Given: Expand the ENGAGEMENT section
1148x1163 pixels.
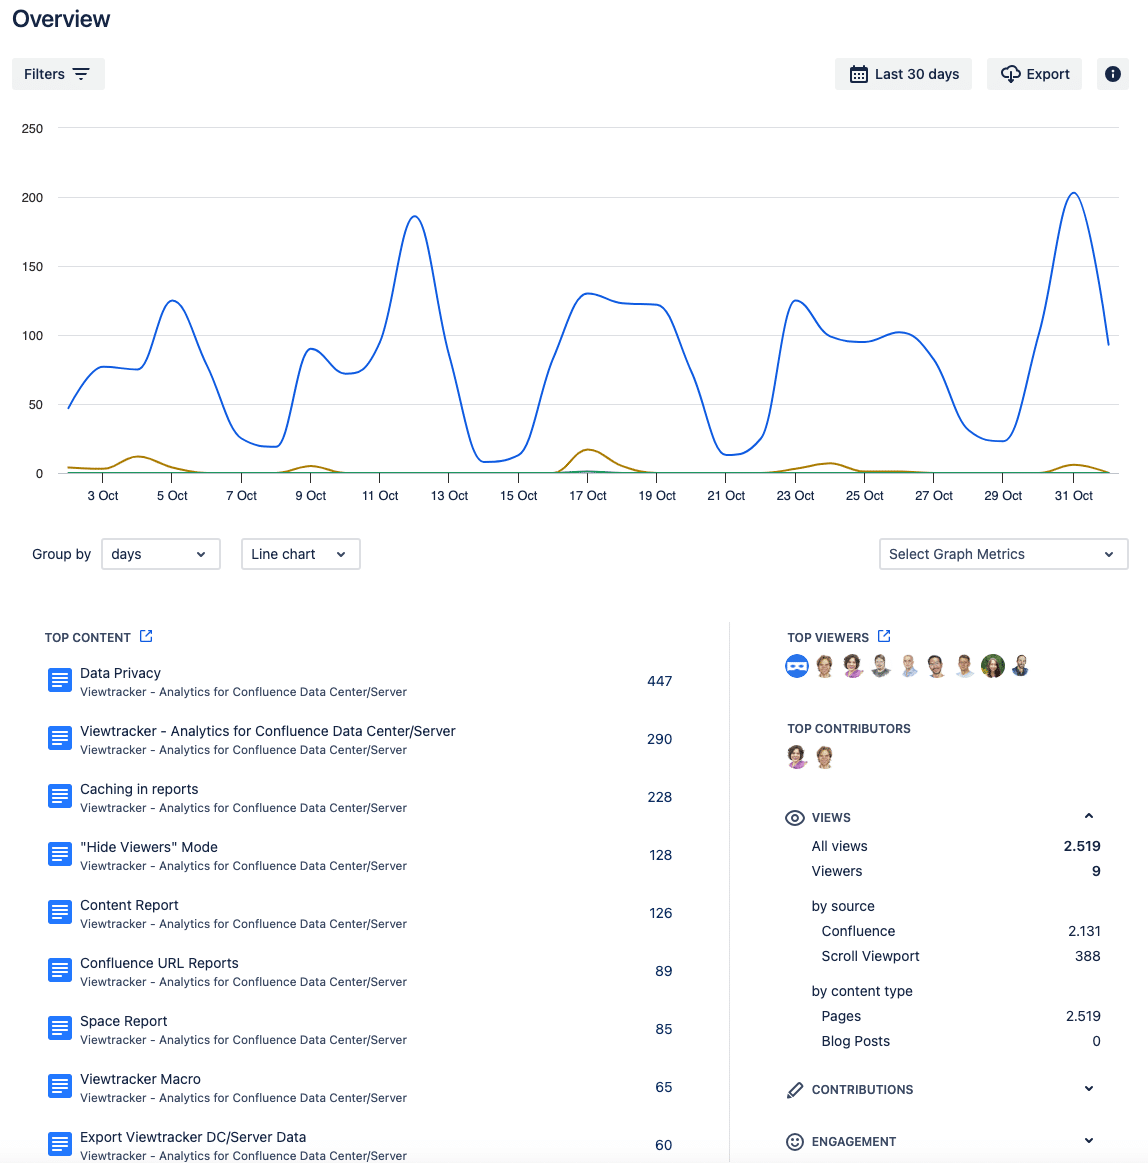Looking at the screenshot, I should coord(1089,1141).
